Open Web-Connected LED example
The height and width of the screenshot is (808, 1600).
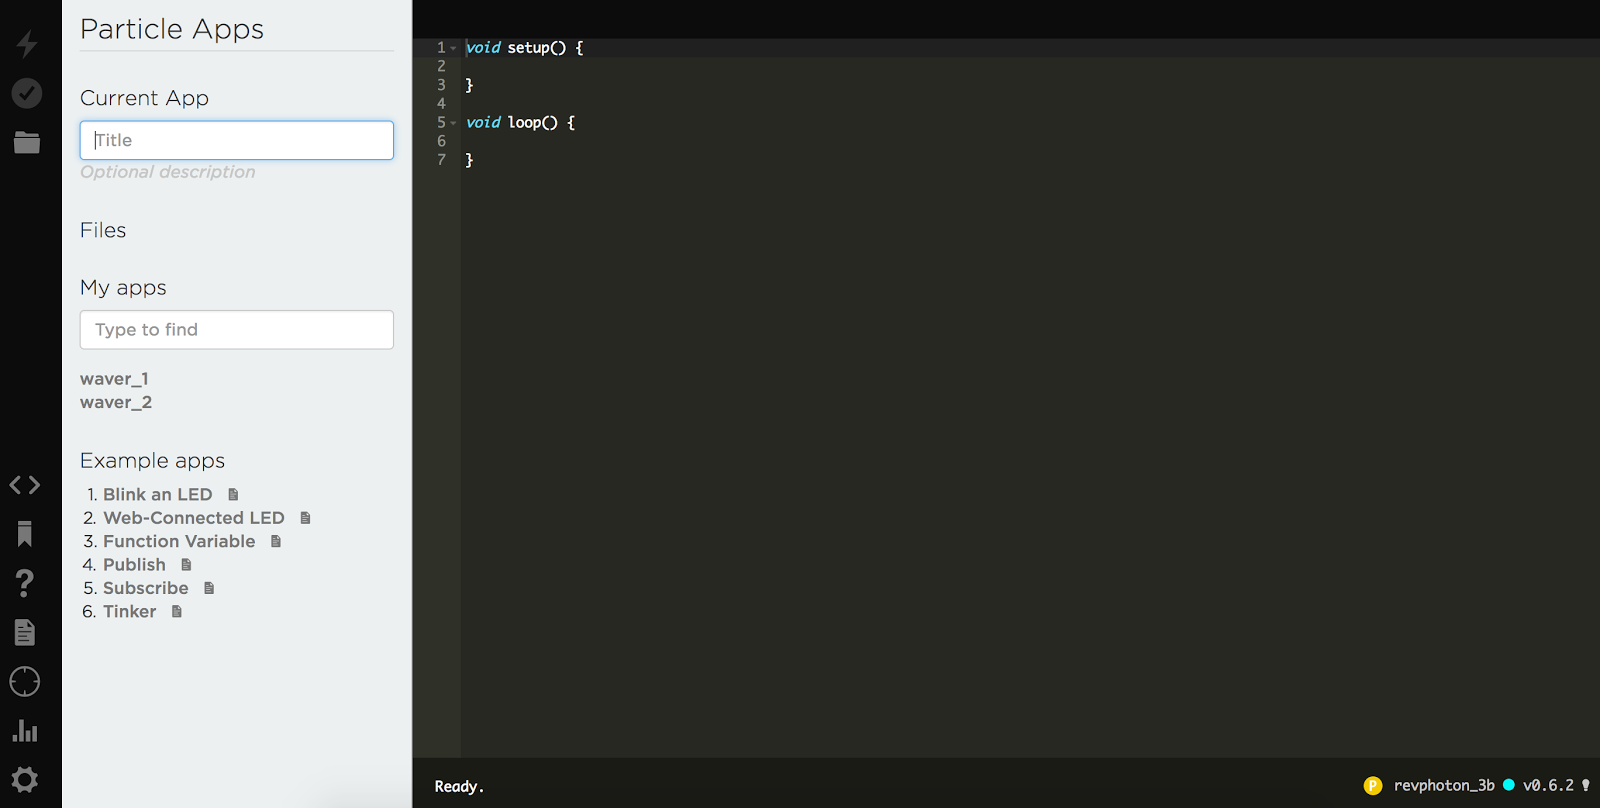[x=194, y=518]
